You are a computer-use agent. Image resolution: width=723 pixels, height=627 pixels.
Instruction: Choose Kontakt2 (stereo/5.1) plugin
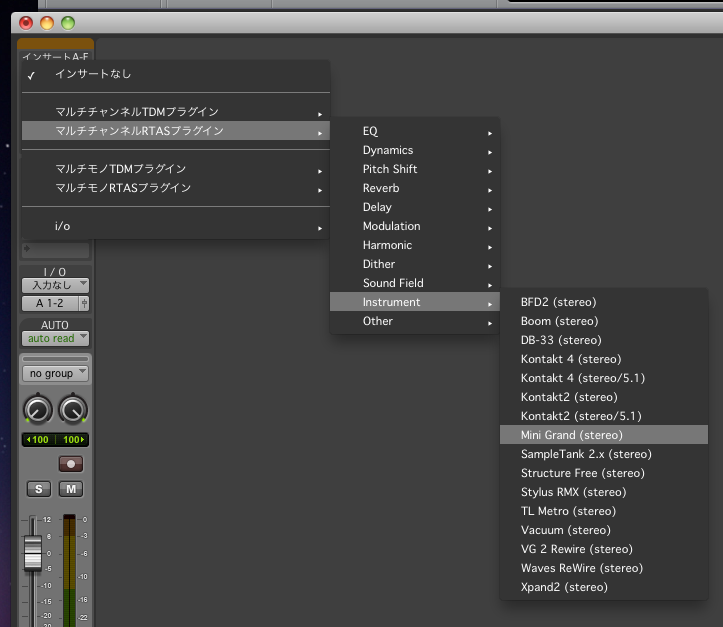(x=604, y=416)
